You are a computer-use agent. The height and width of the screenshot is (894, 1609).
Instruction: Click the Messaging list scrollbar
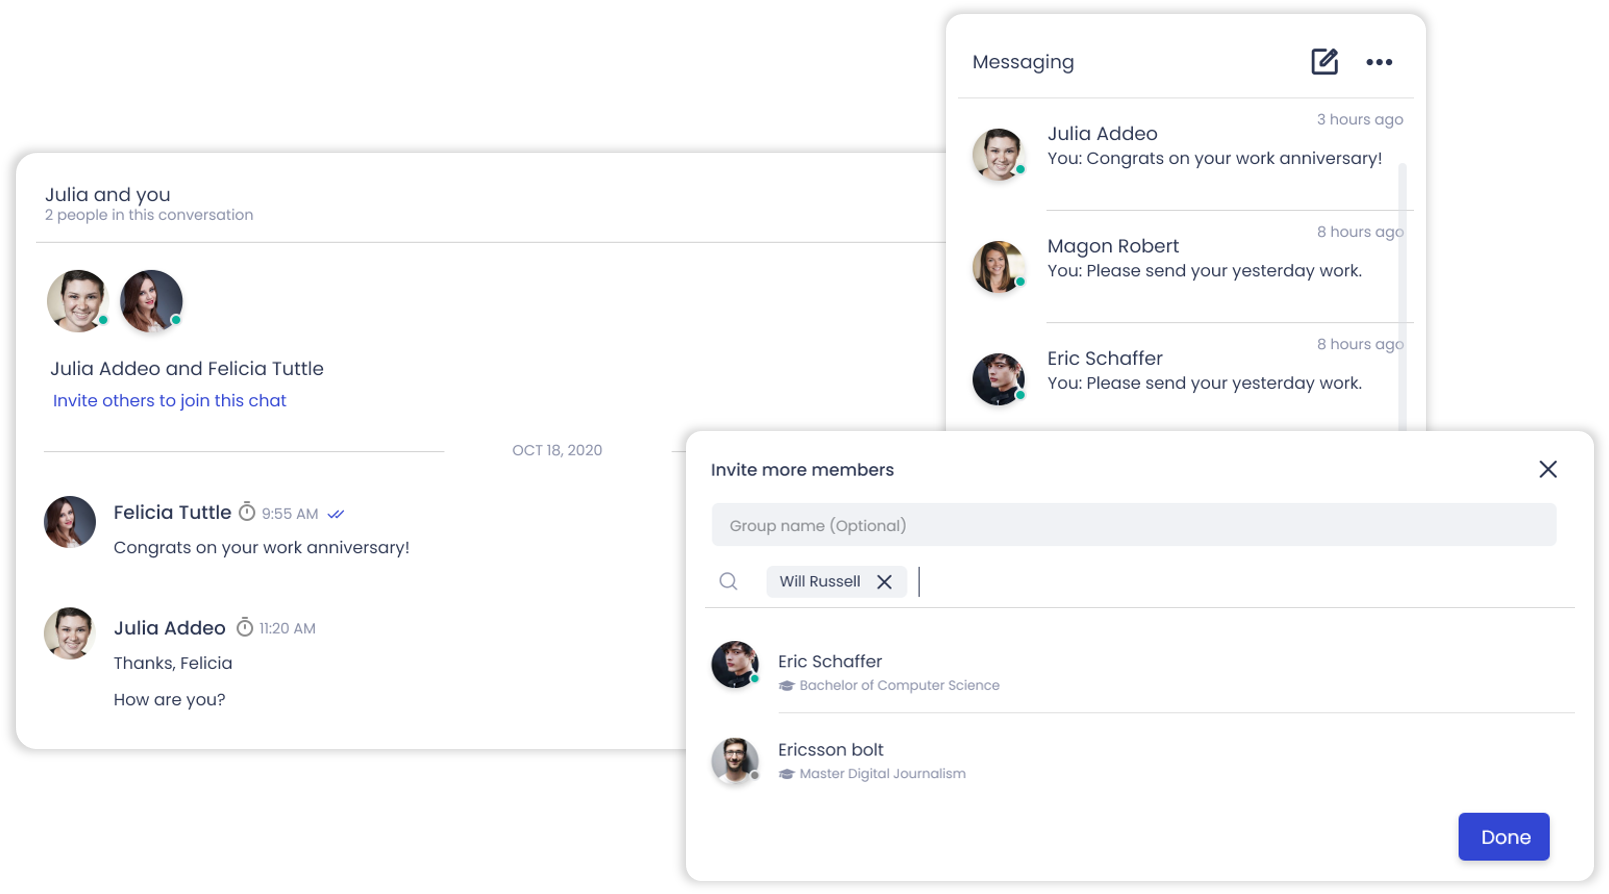(x=1402, y=295)
